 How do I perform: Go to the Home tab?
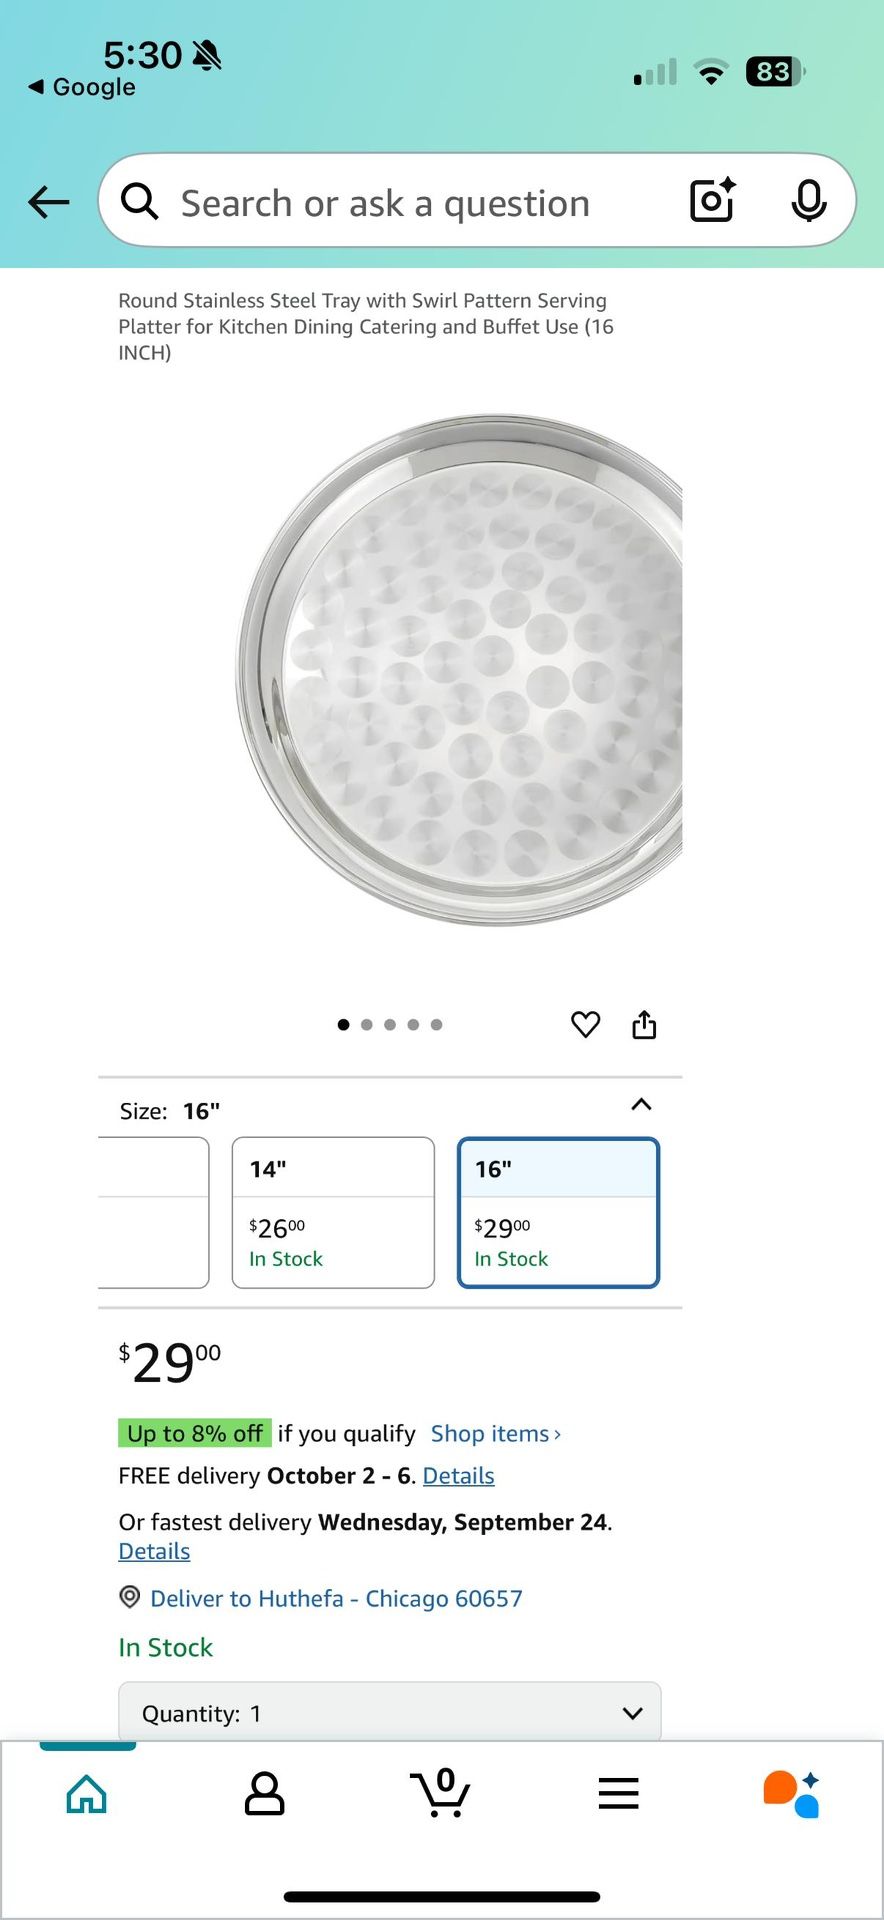87,1794
